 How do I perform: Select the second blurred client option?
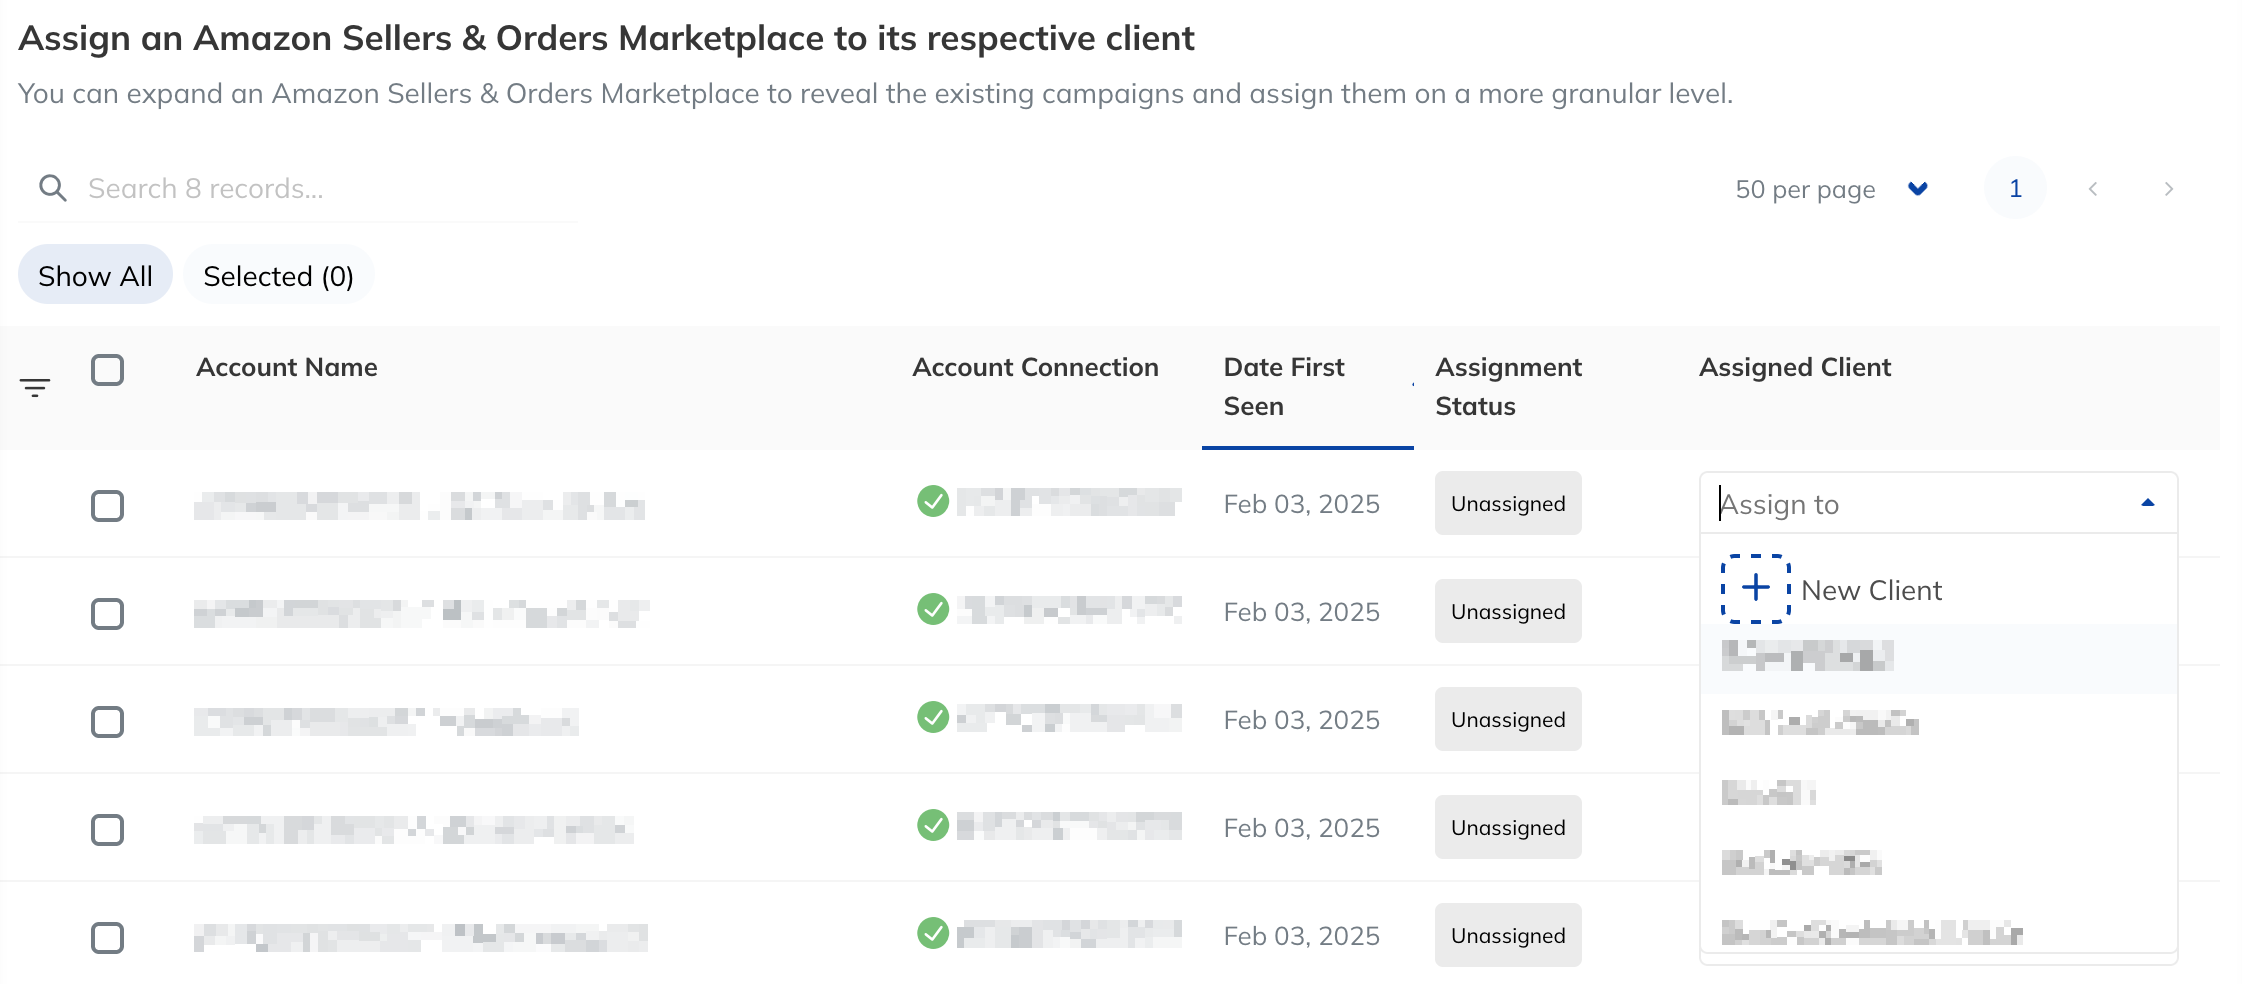(x=1938, y=723)
